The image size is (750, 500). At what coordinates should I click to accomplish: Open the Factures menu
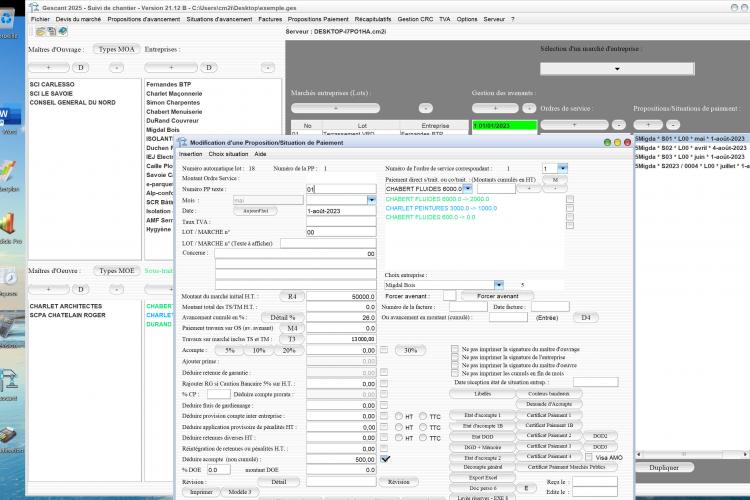point(270,19)
